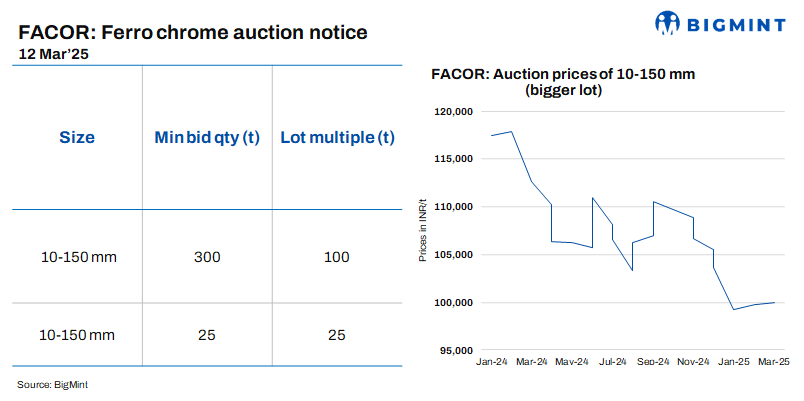Click the 300 min bid quantity cell

(206, 257)
